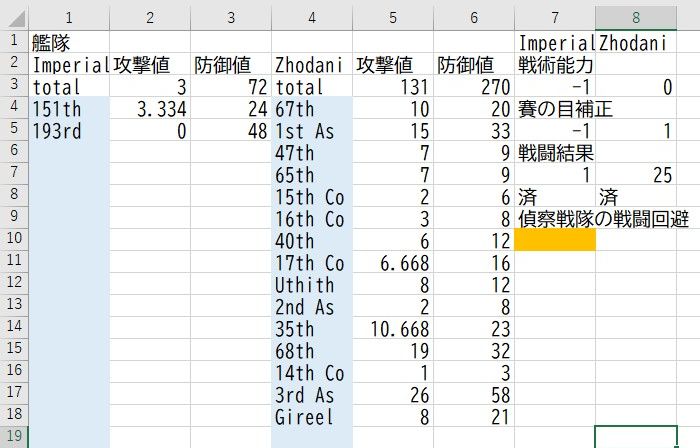The width and height of the screenshot is (700, 448).
Task: Click 1st As defense value 33
Action: [x=474, y=130]
